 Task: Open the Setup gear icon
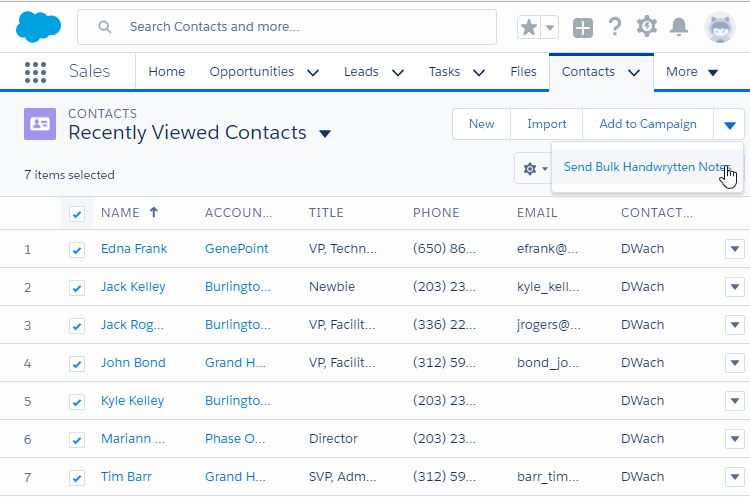647,27
